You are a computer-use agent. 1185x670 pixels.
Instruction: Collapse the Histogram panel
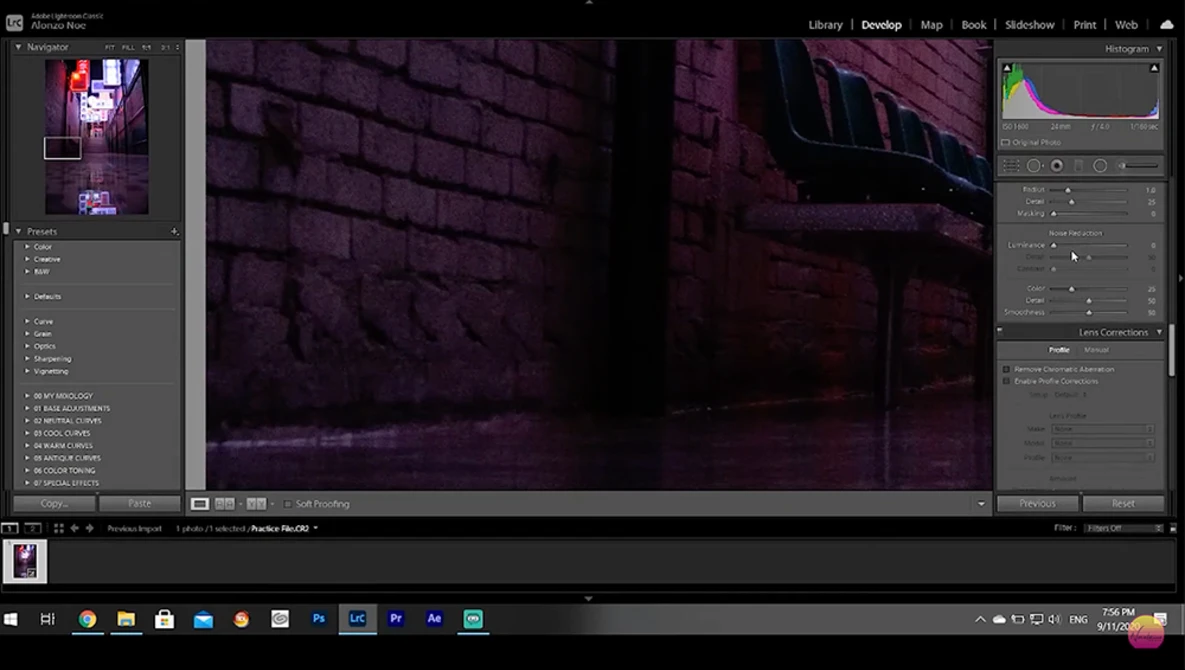pyautogui.click(x=1159, y=49)
